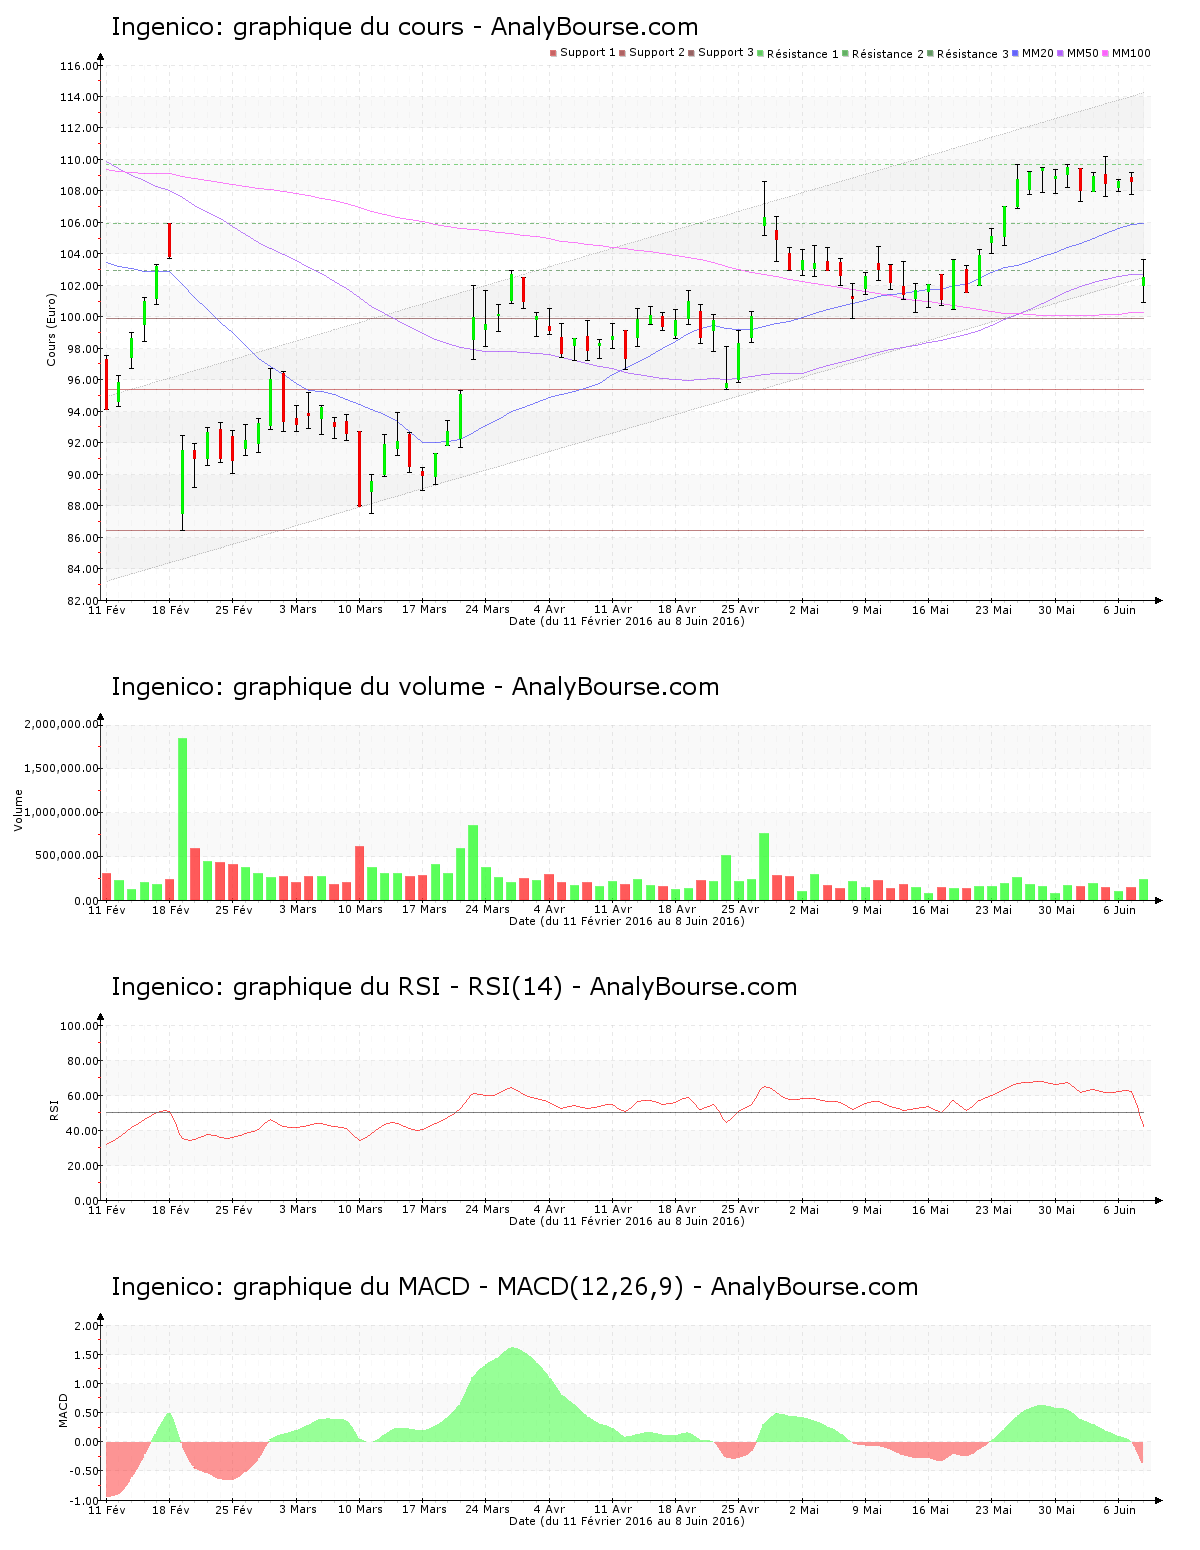Select the Support 2 legend label

(657, 53)
